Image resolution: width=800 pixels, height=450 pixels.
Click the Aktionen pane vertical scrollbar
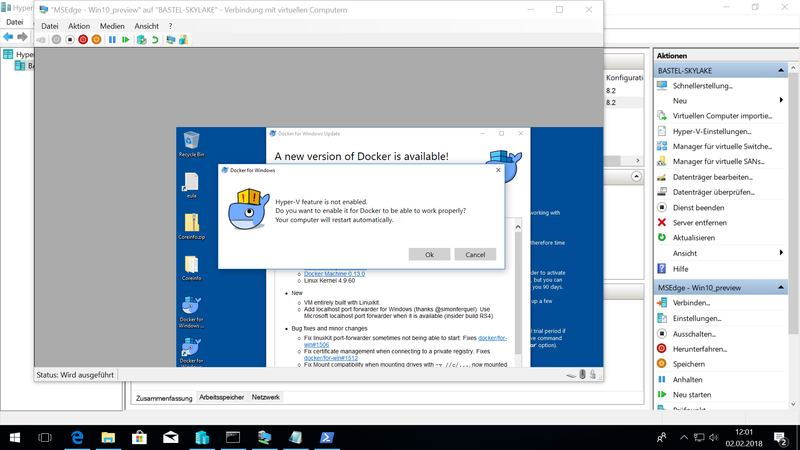pyautogui.click(x=793, y=204)
